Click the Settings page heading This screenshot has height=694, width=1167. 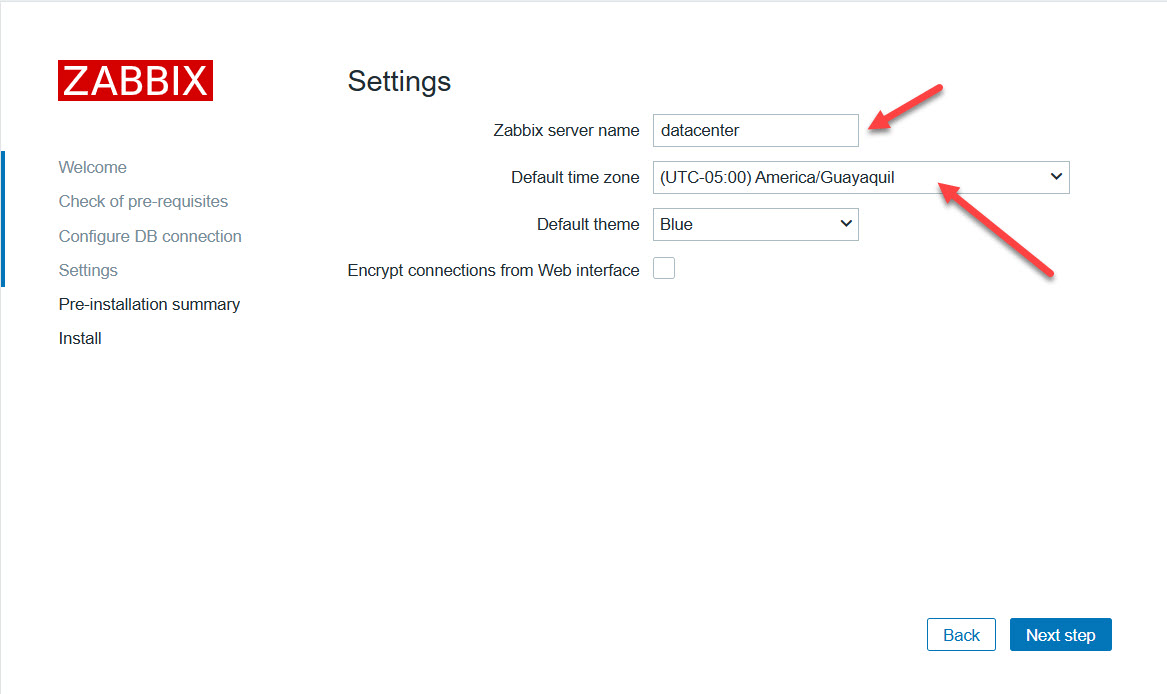(399, 81)
